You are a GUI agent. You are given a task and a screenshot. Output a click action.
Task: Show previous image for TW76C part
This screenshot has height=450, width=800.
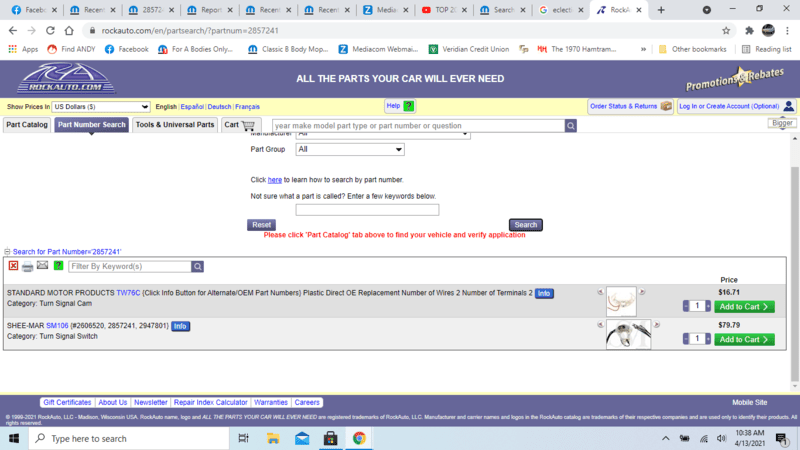(x=601, y=292)
